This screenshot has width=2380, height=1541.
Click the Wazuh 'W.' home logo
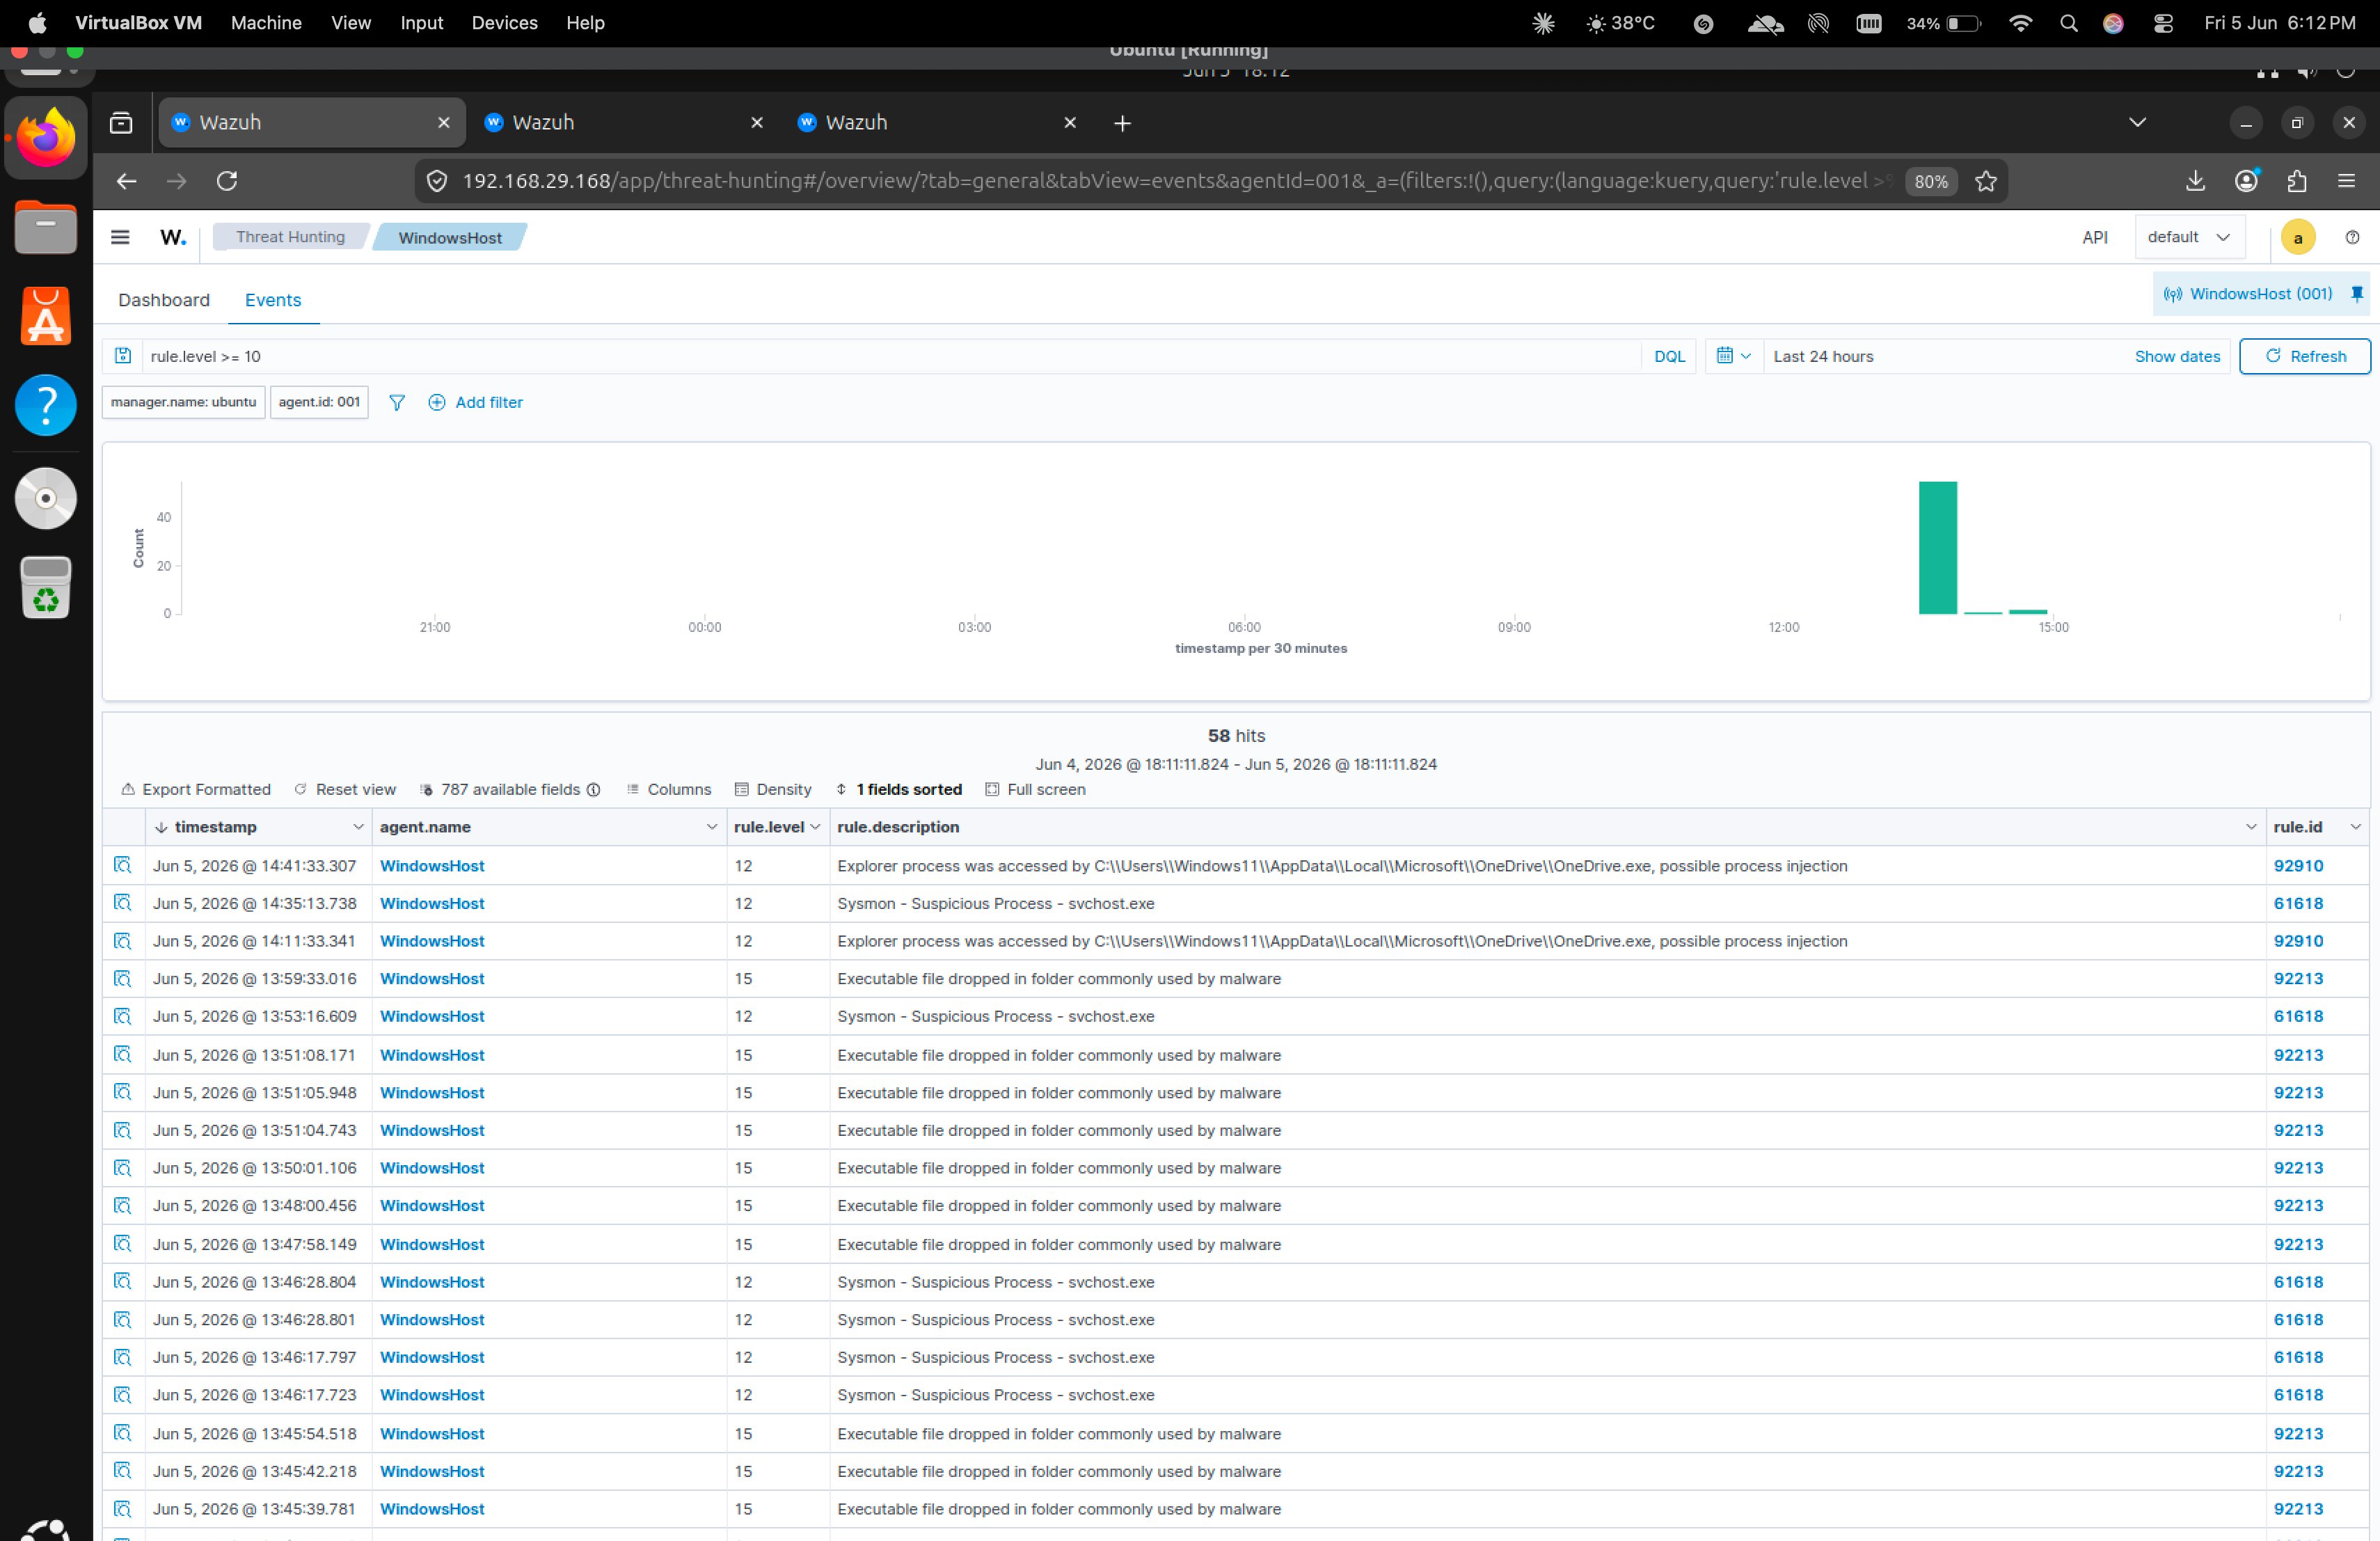[x=173, y=237]
